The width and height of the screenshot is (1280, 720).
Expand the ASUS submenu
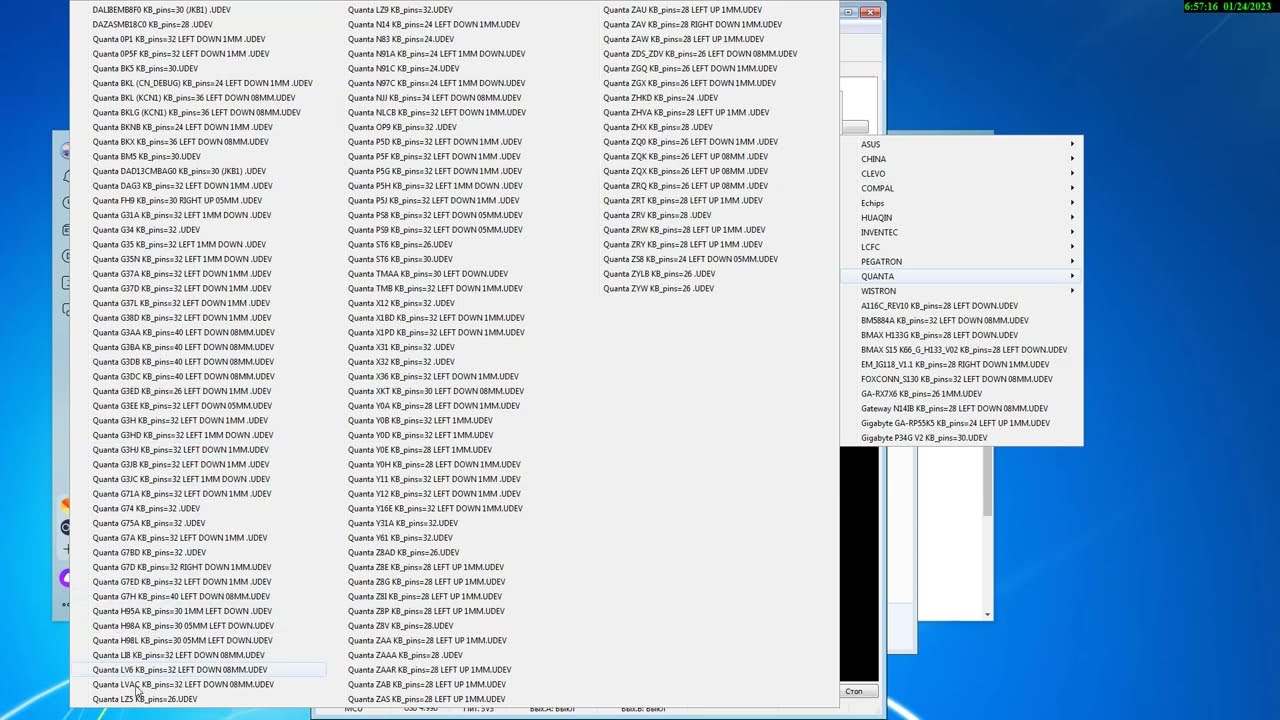coord(962,144)
